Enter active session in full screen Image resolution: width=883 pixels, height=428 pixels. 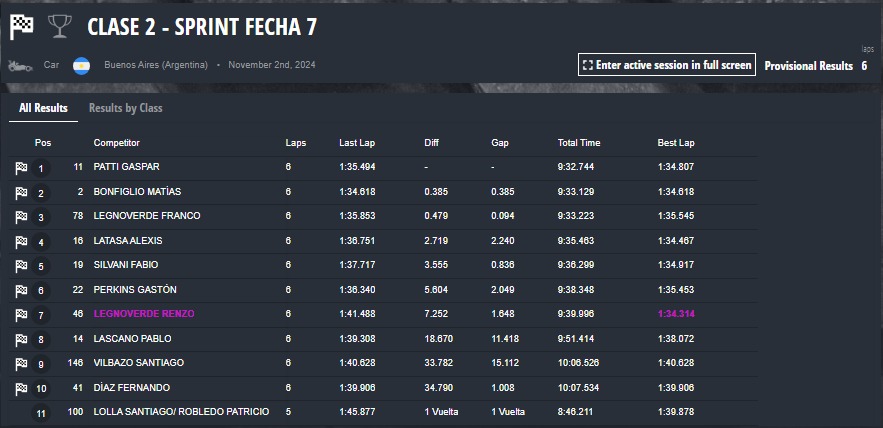pyautogui.click(x=667, y=65)
